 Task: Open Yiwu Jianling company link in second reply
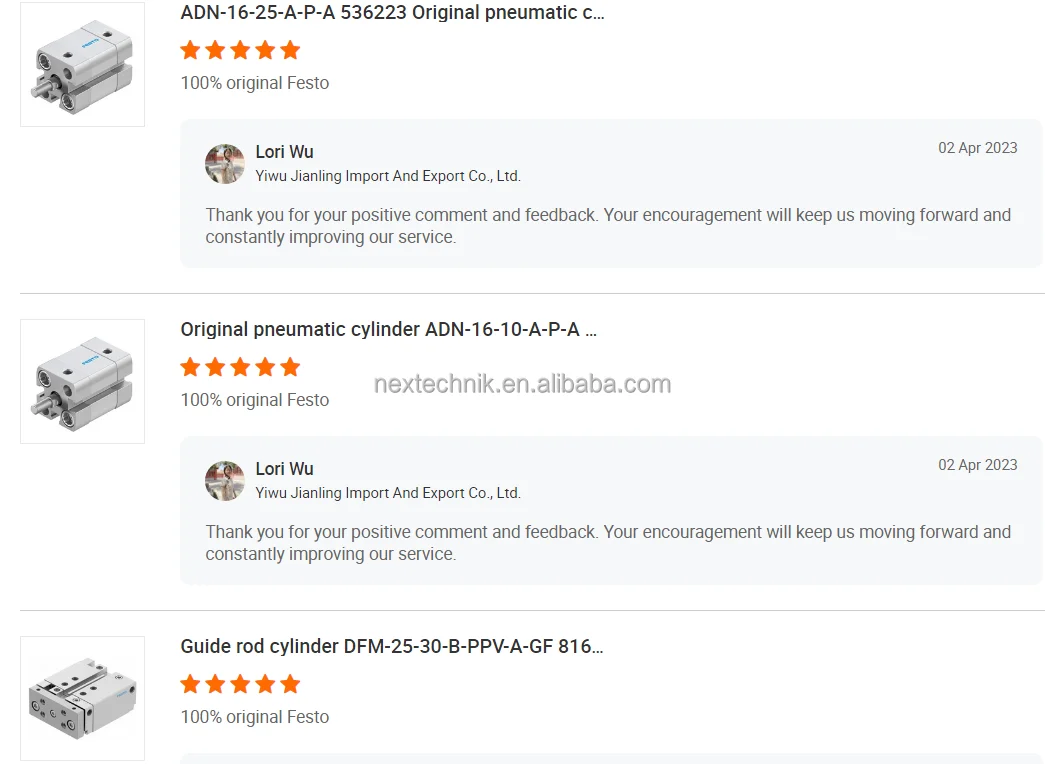(388, 493)
